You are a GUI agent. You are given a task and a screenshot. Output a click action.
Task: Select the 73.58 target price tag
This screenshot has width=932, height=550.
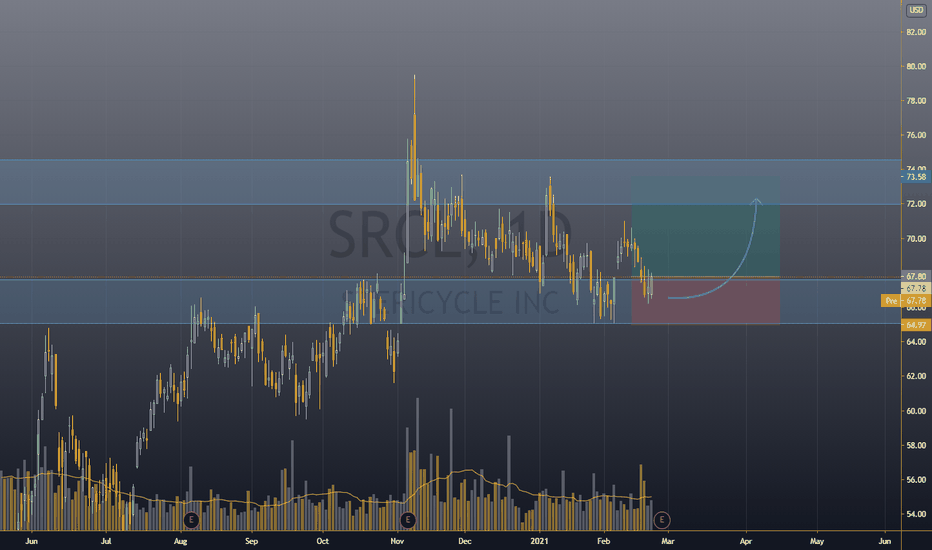coord(916,177)
